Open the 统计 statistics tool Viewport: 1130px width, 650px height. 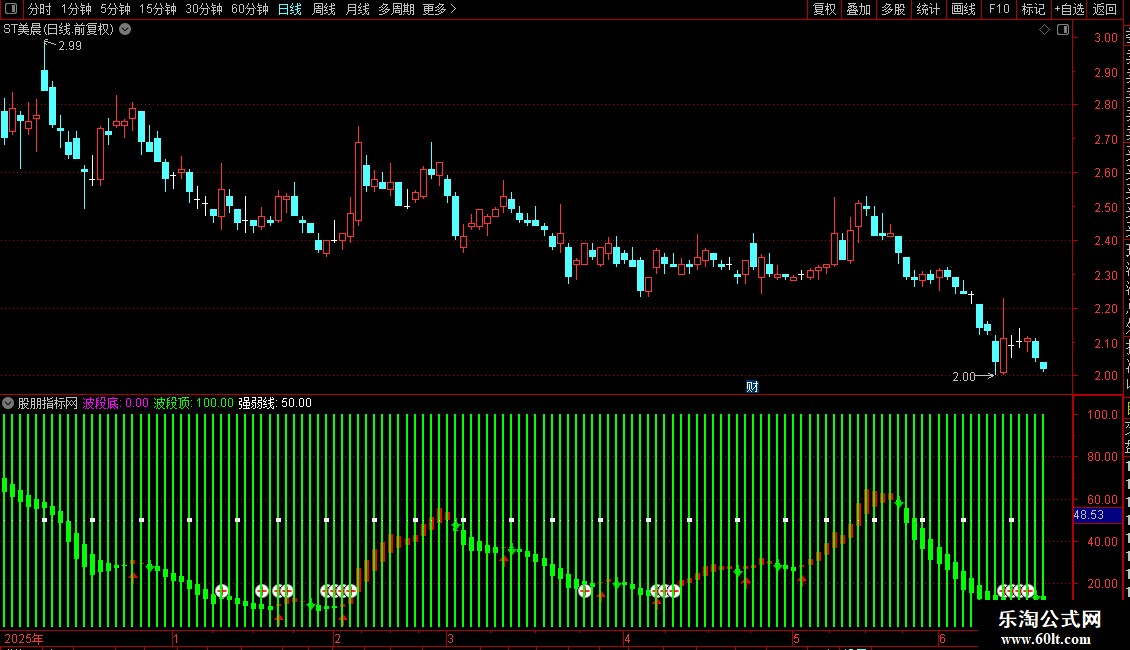point(927,9)
